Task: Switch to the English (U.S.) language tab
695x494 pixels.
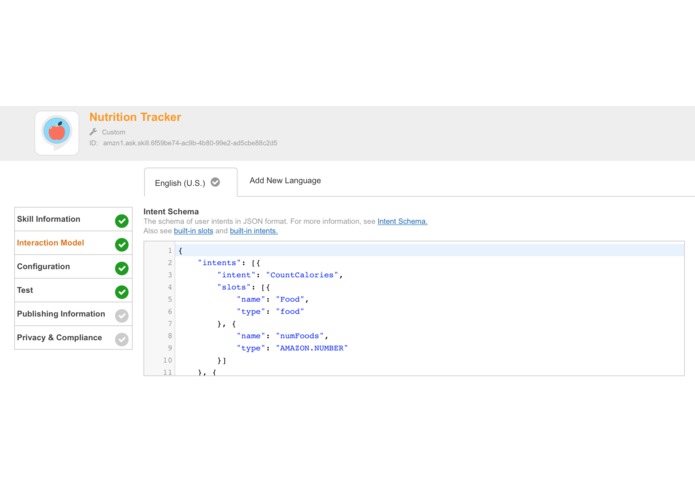Action: pos(191,183)
